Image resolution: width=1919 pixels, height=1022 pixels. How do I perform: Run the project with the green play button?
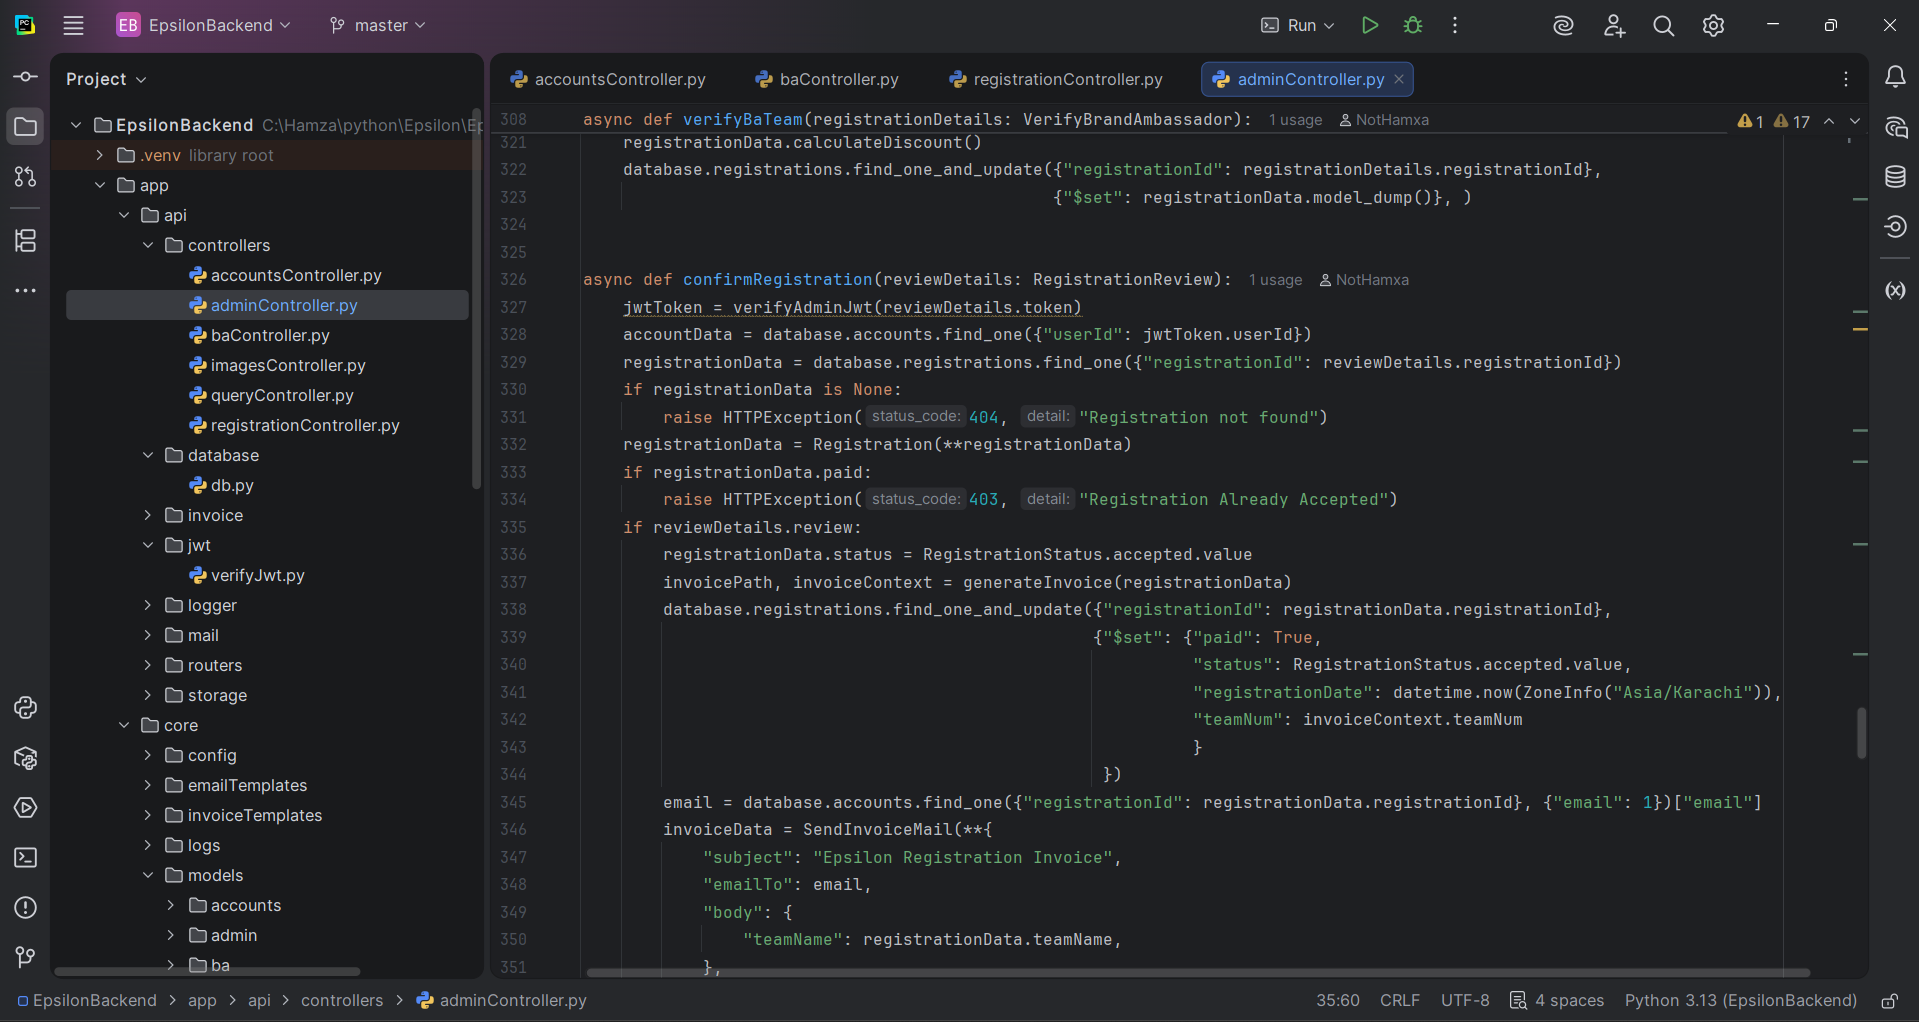[1369, 25]
